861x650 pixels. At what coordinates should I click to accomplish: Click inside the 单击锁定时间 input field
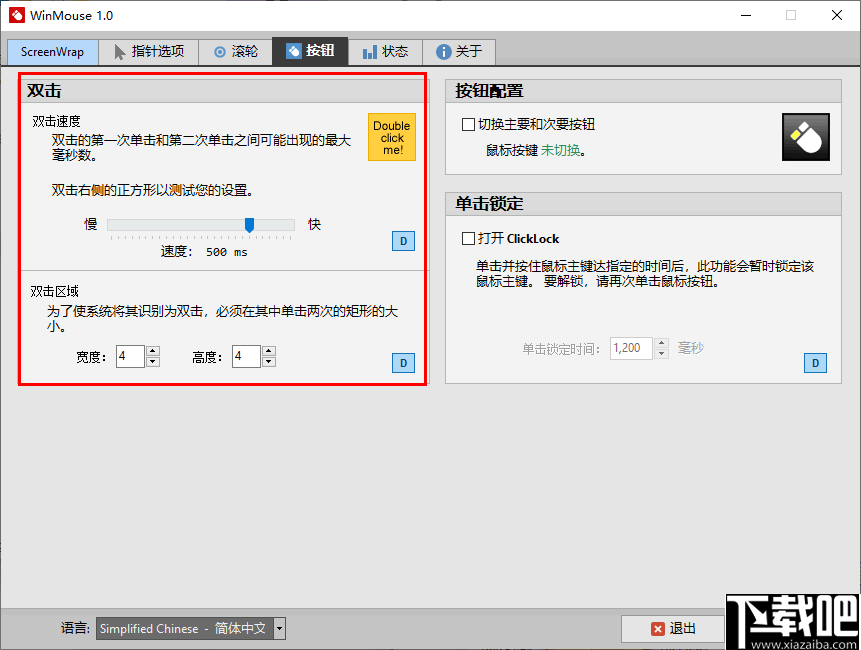630,348
